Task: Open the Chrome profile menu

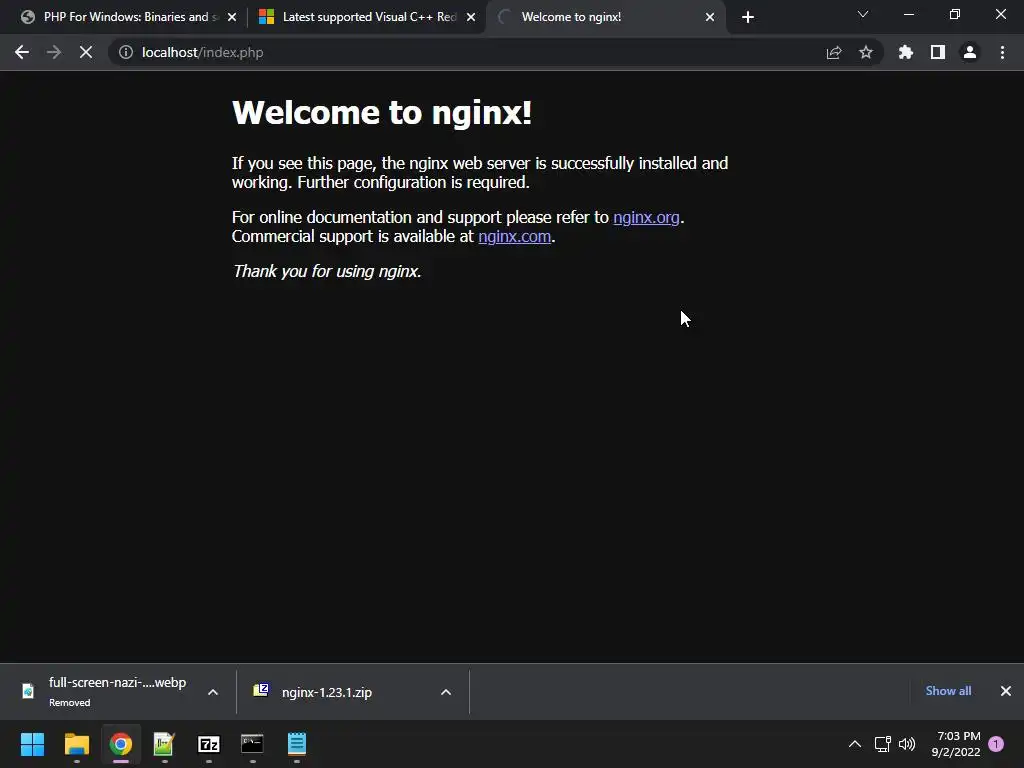Action: [970, 52]
